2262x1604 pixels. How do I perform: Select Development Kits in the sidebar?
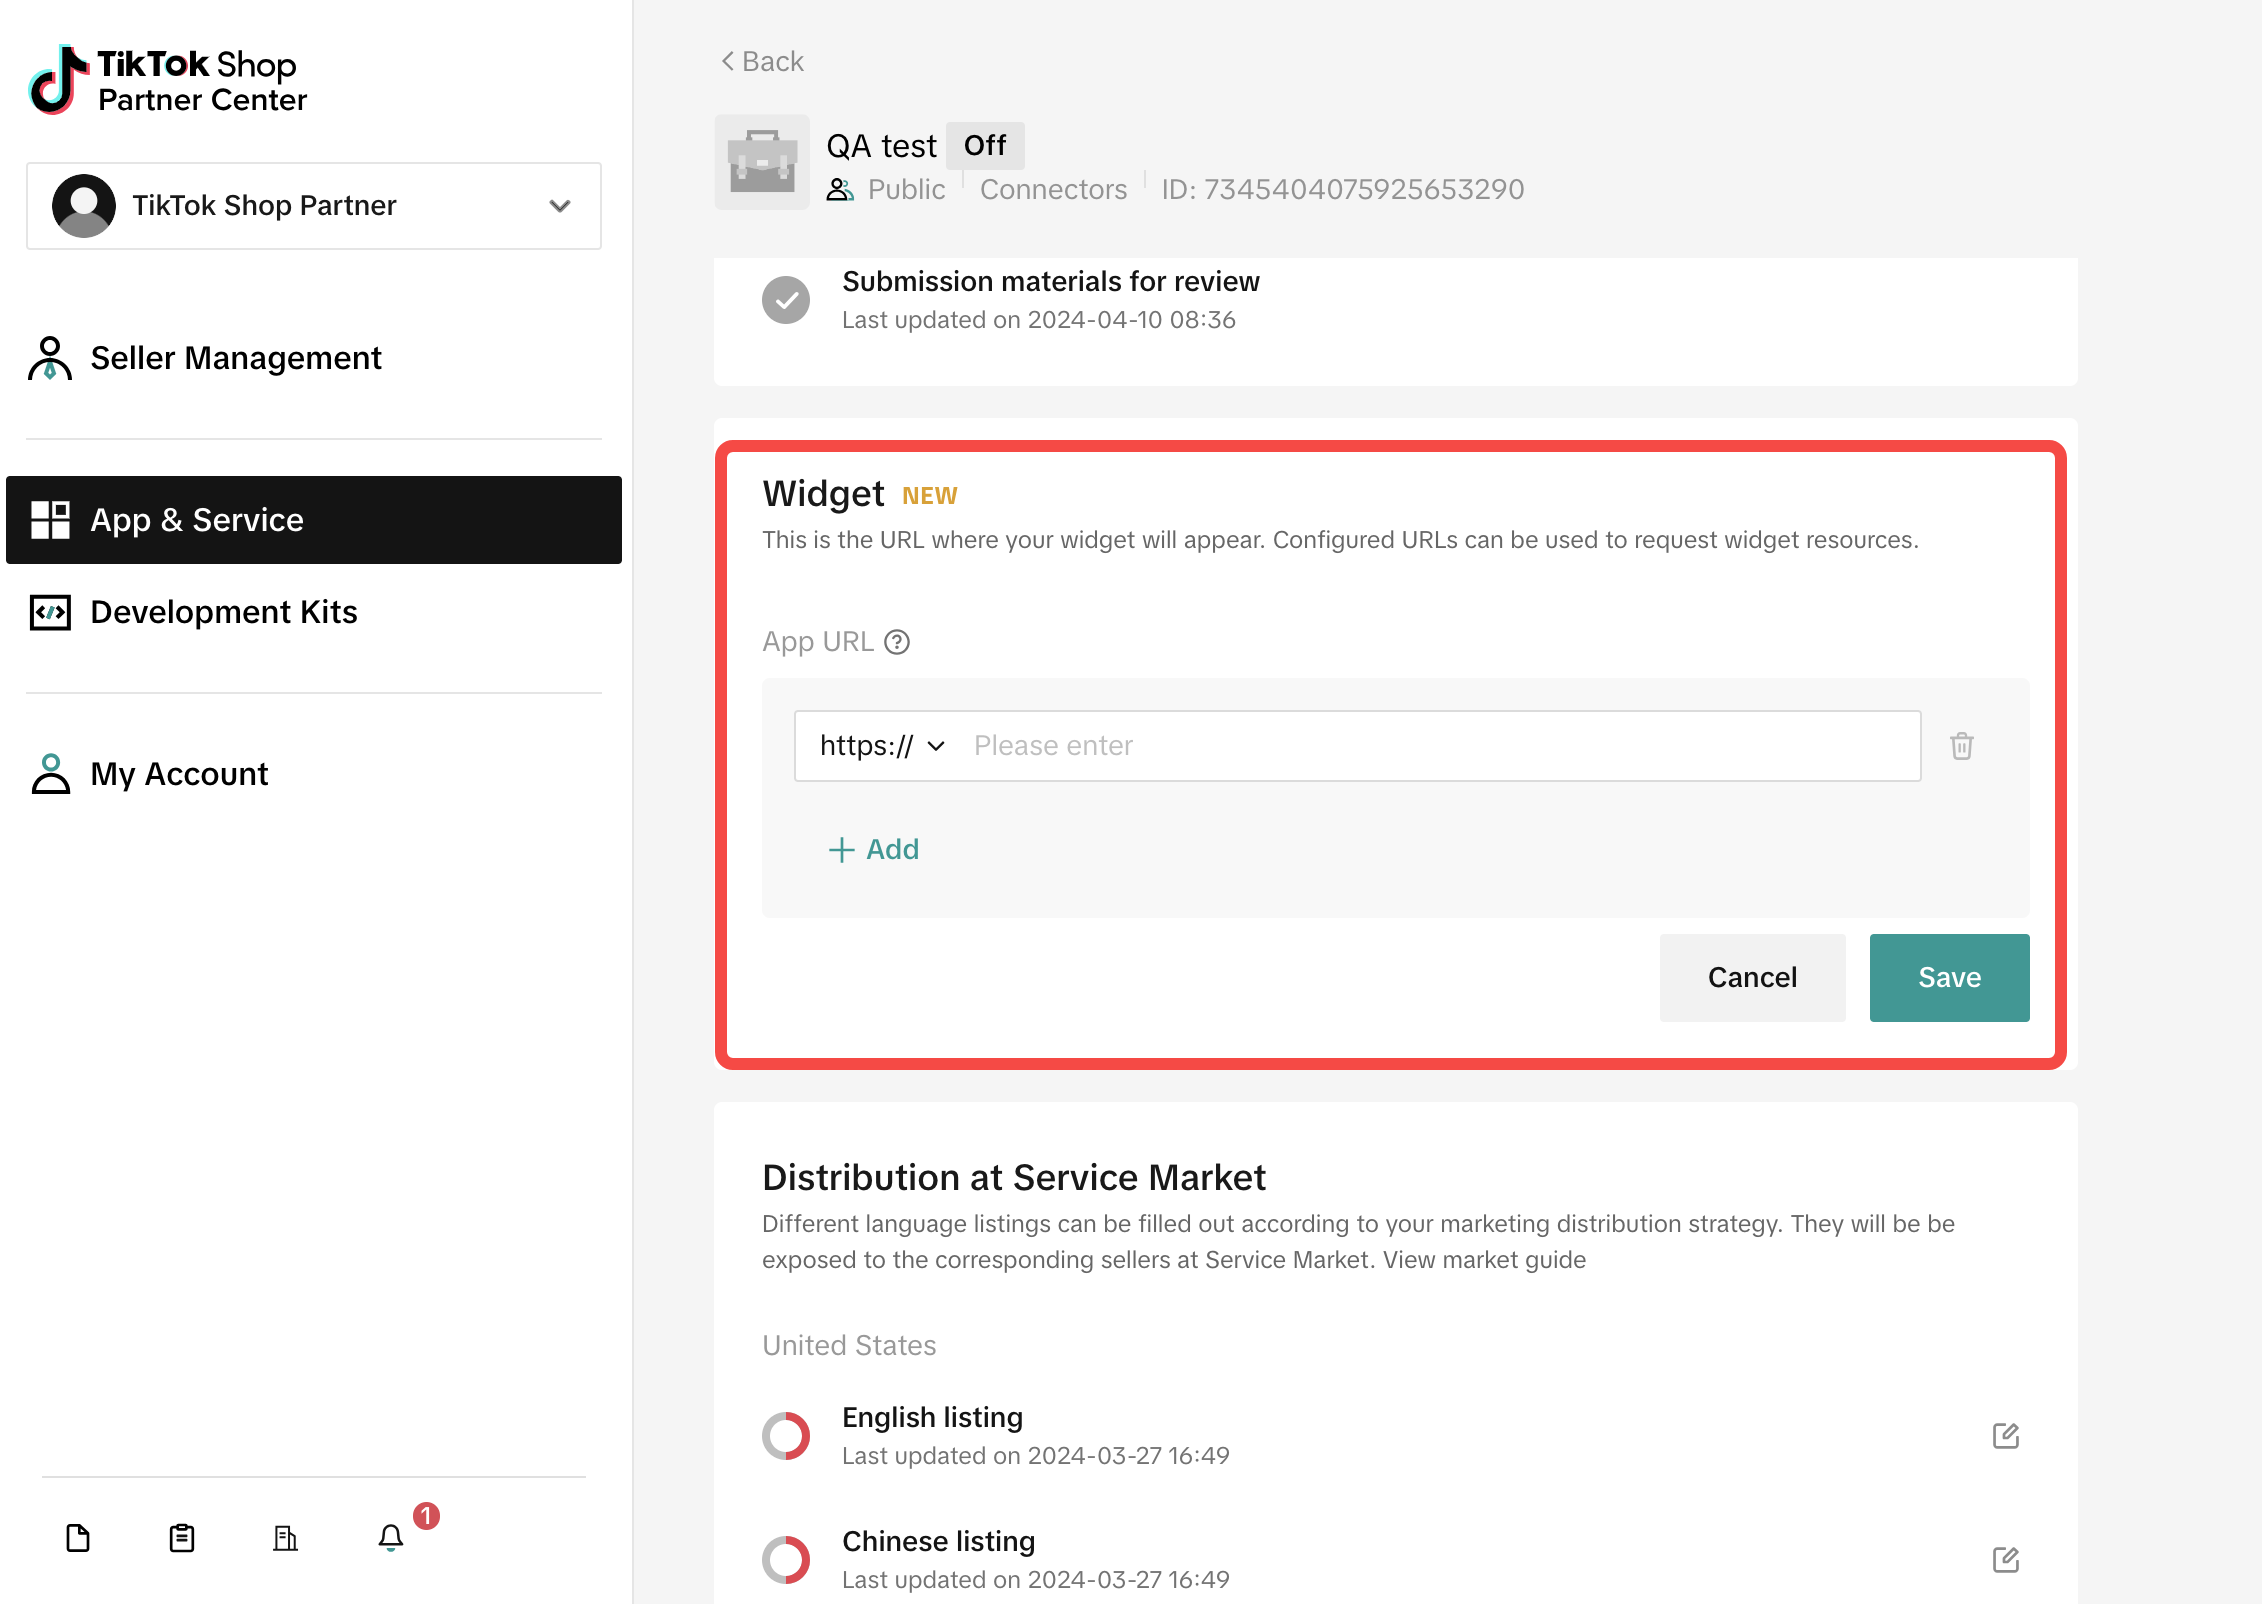pyautogui.click(x=224, y=612)
